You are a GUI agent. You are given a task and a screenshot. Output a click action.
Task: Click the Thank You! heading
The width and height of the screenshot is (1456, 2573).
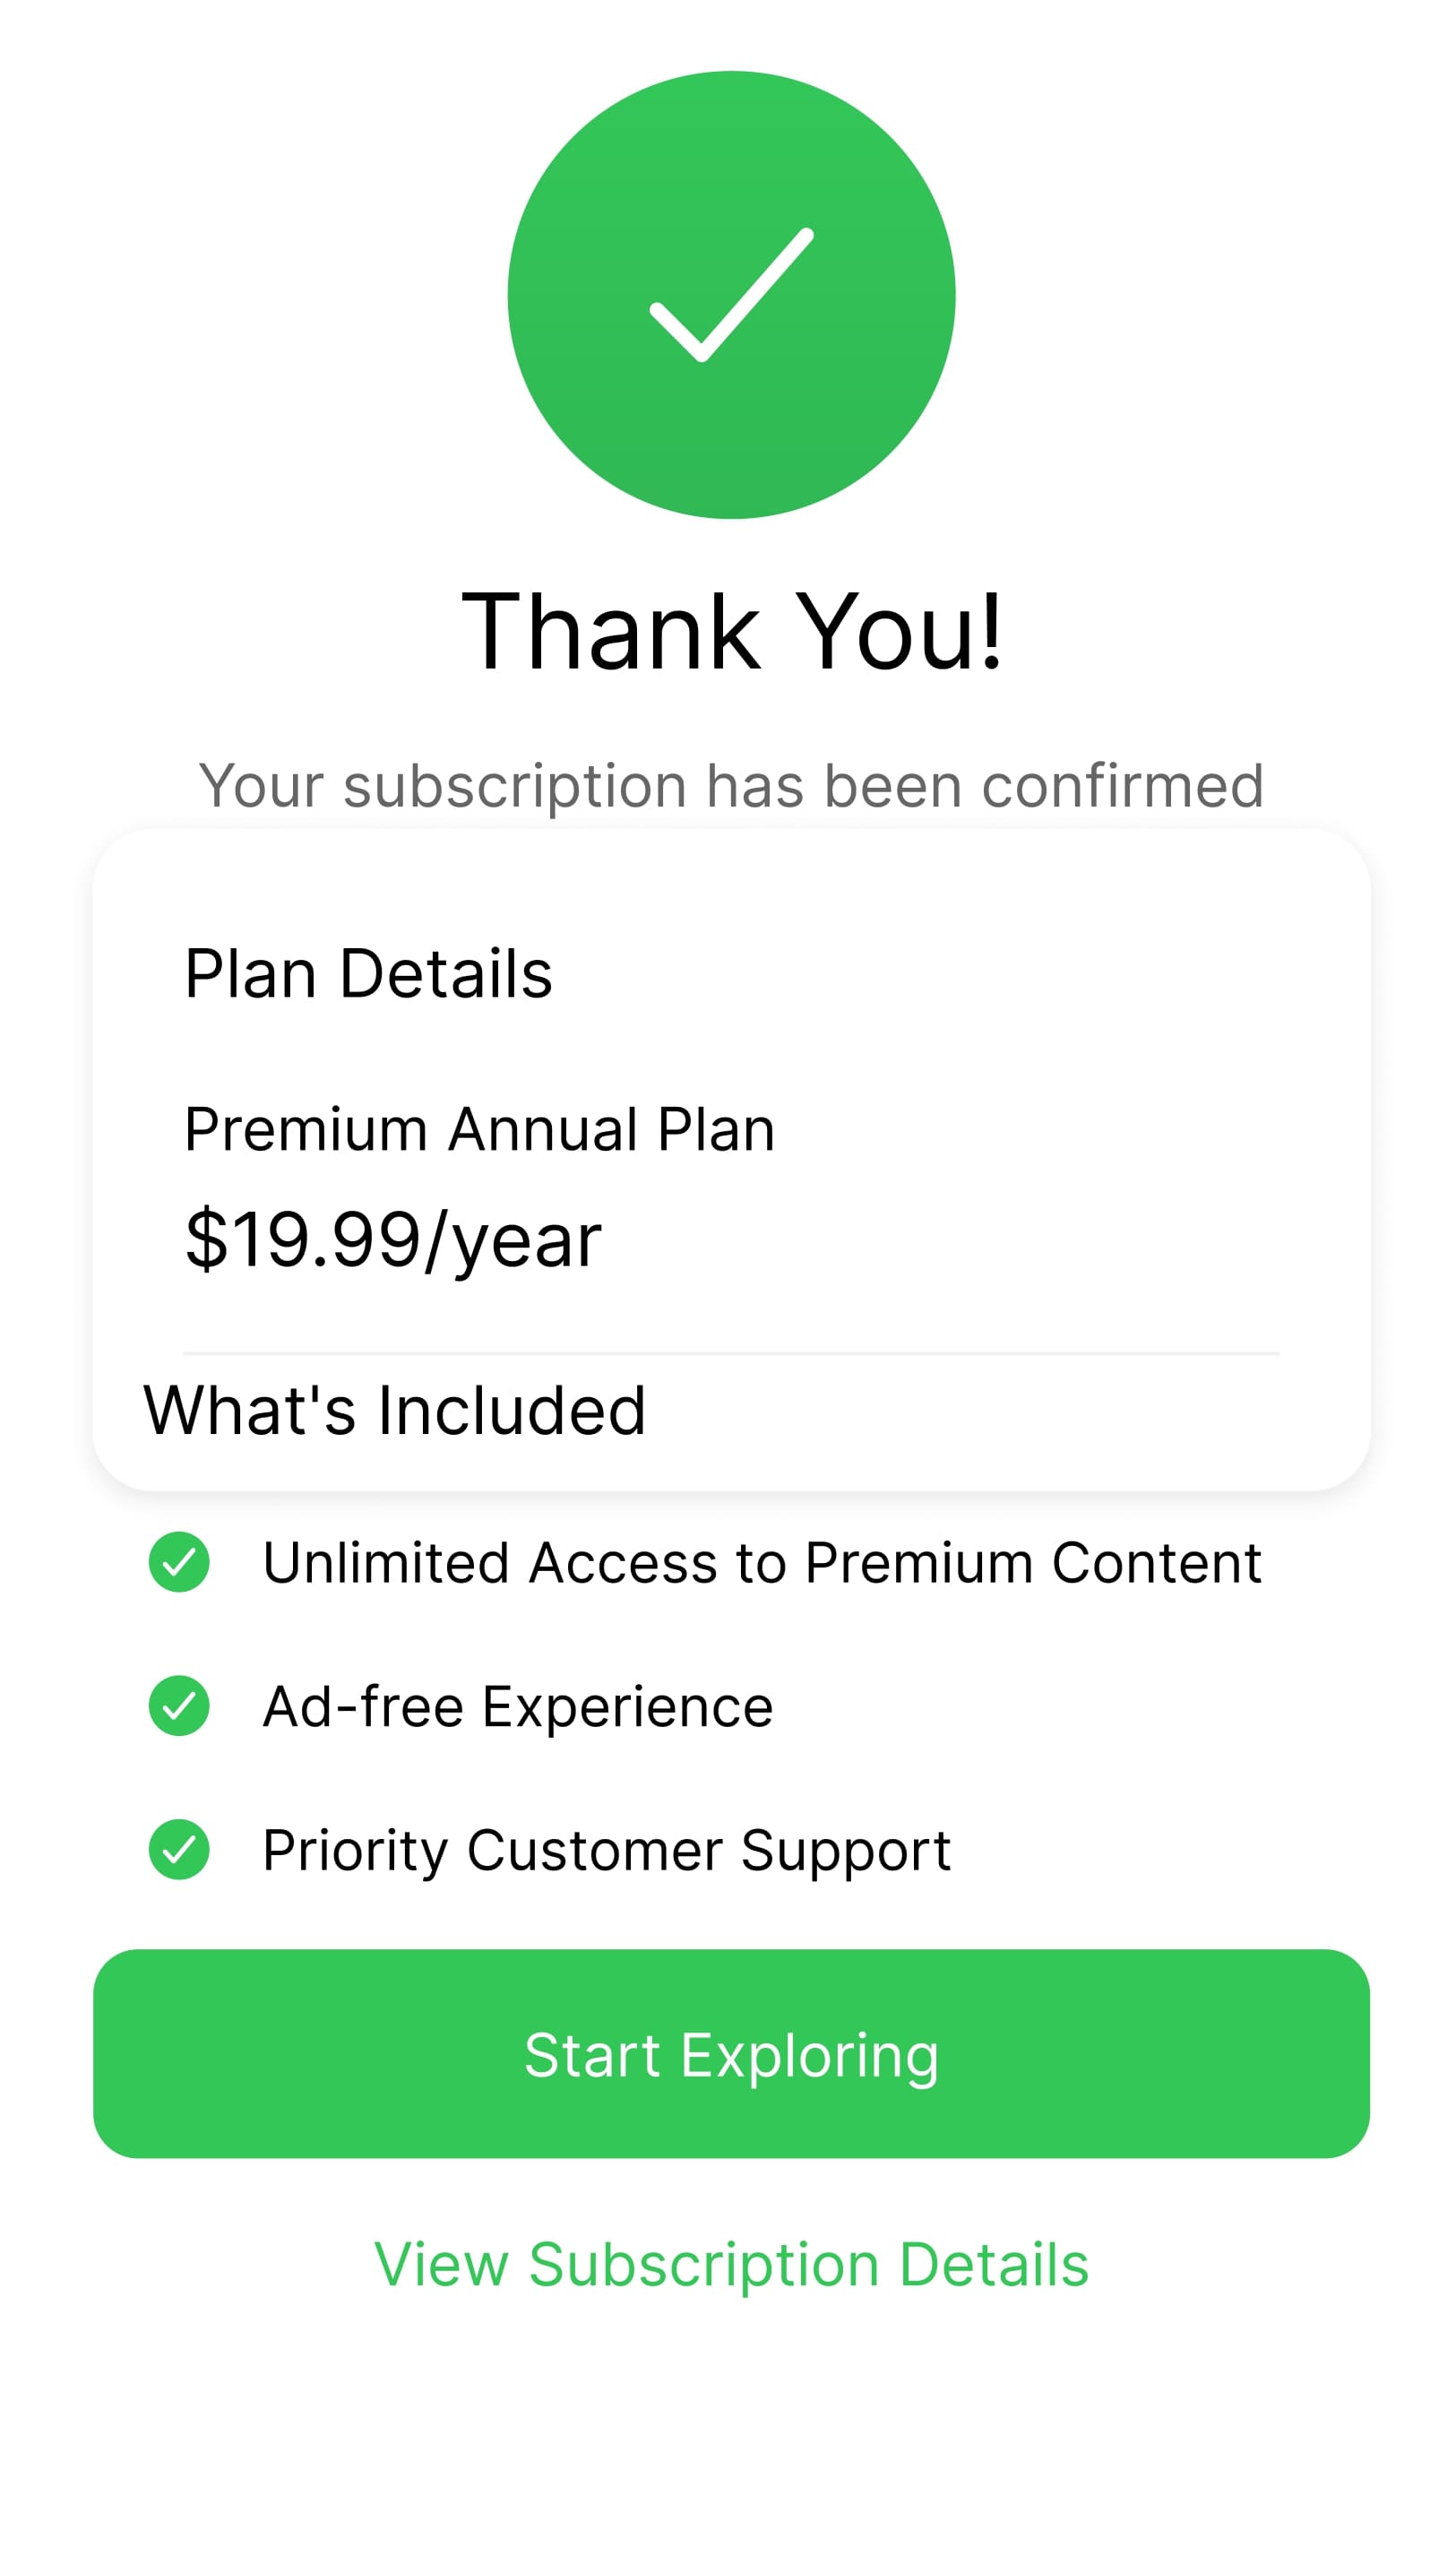[x=731, y=632]
